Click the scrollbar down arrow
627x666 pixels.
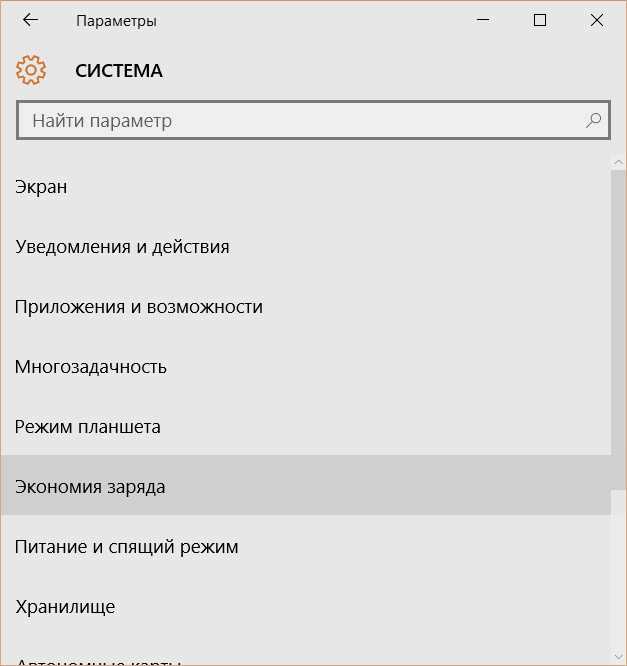619,657
